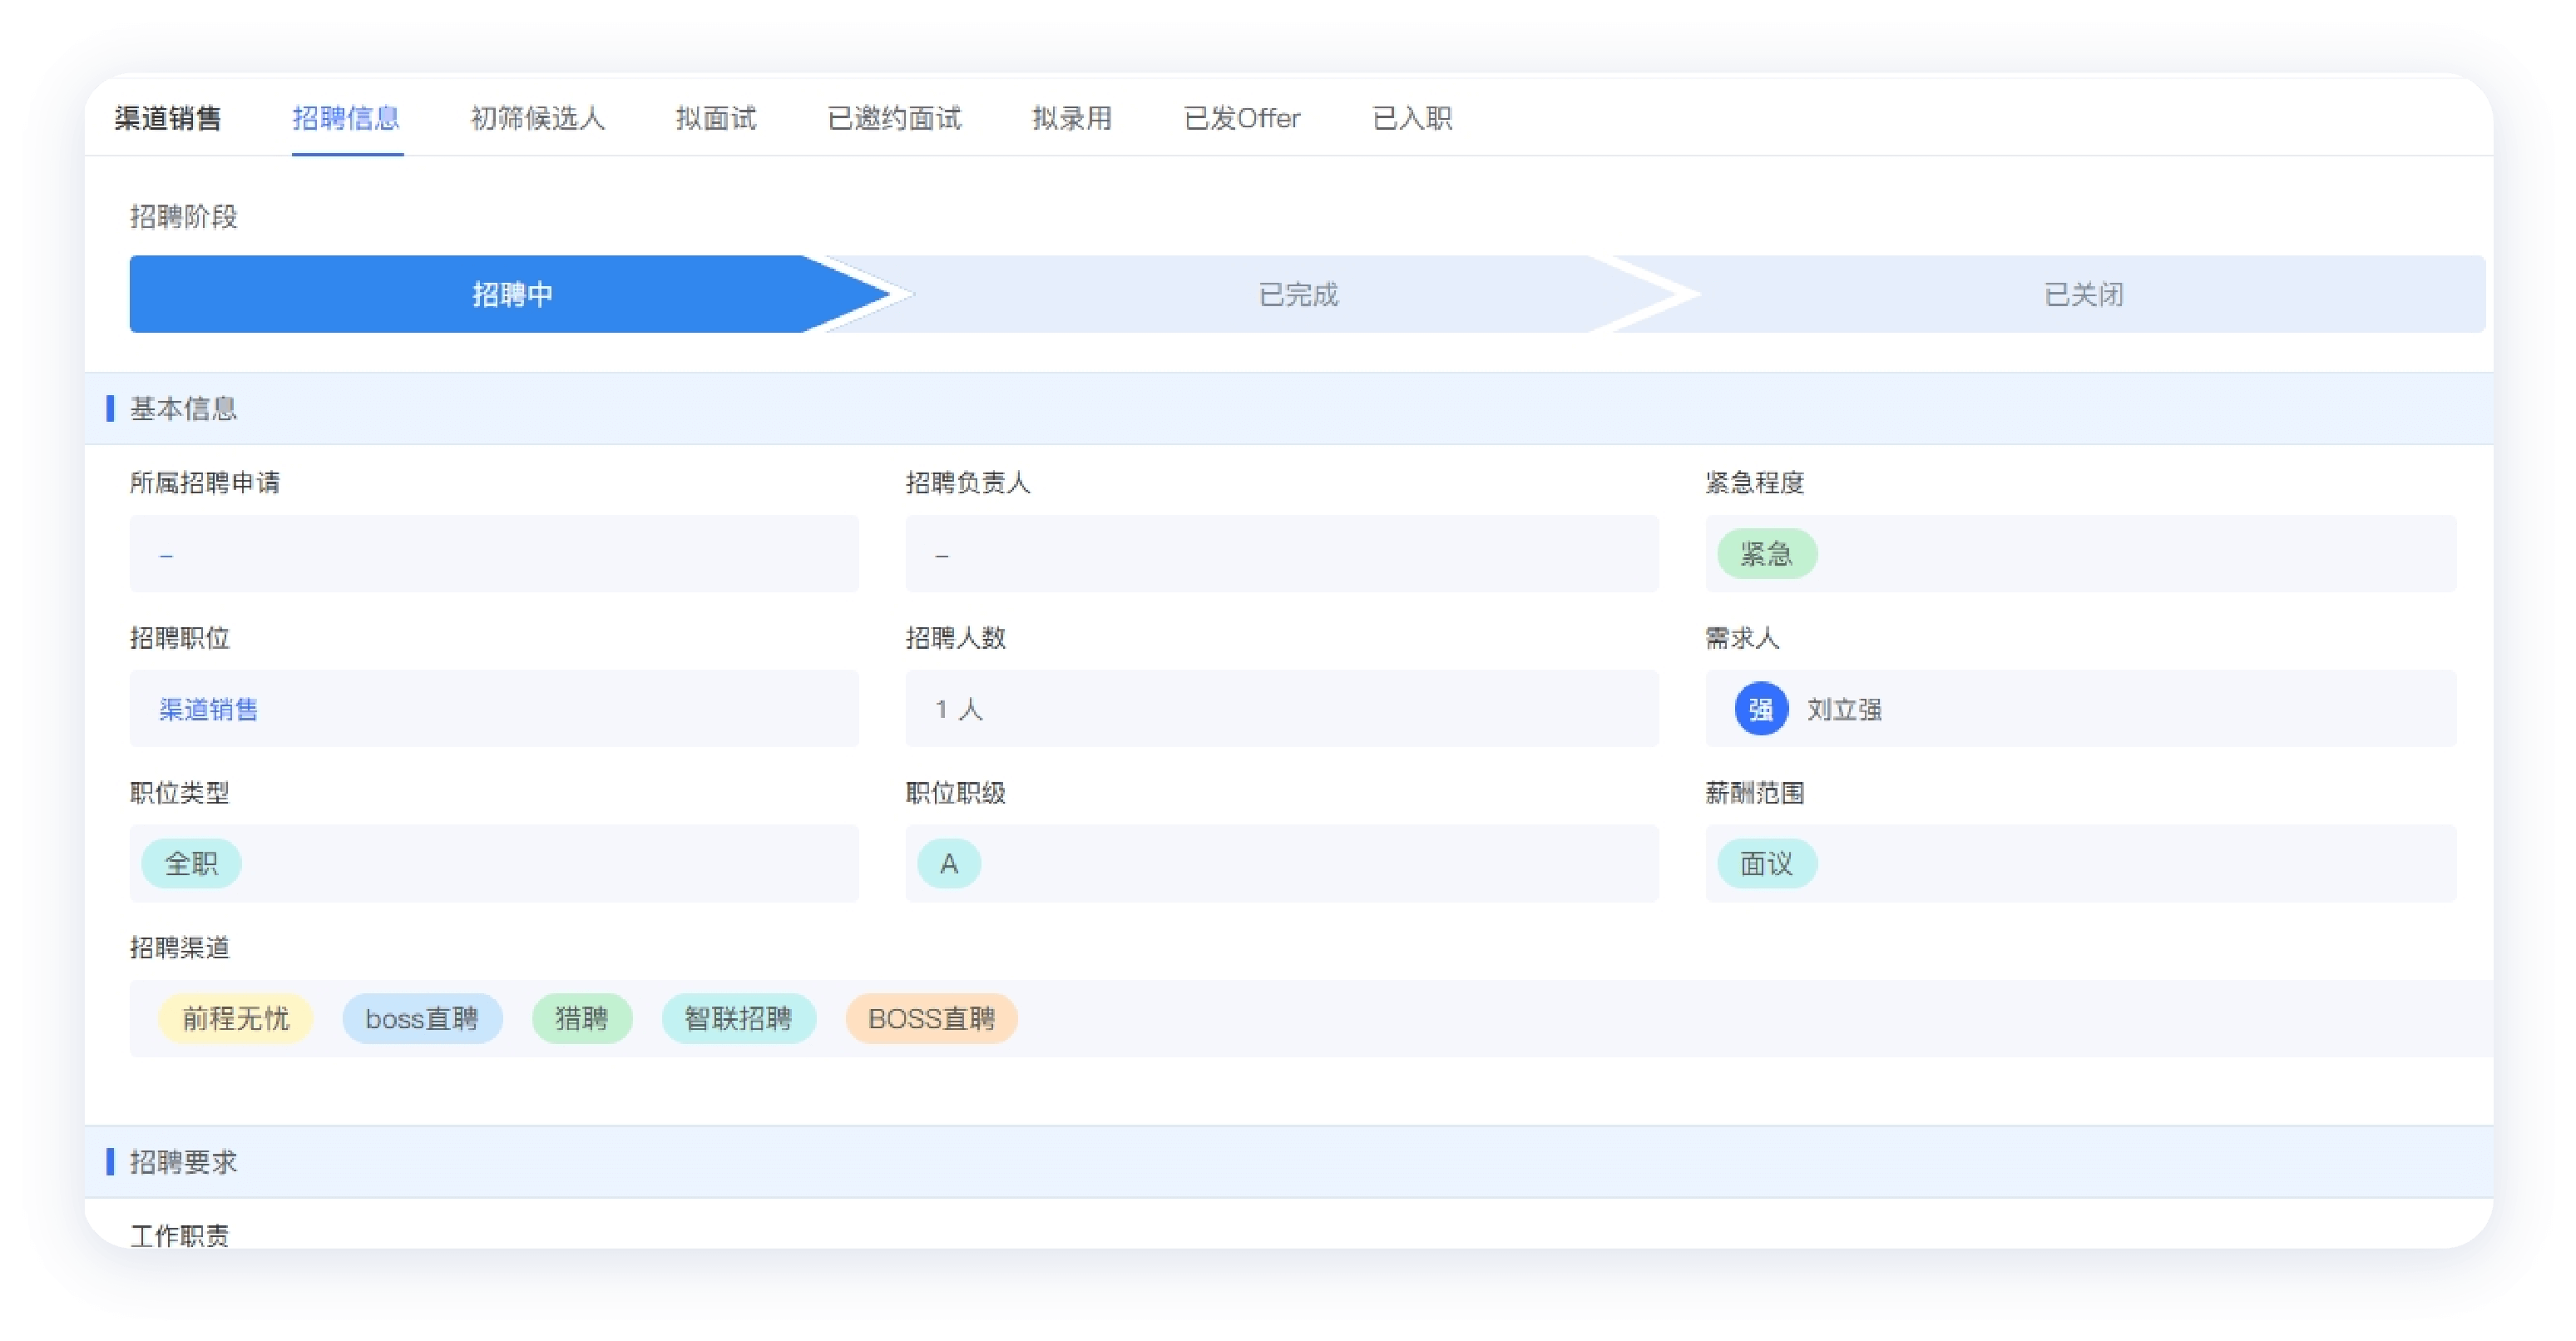Screen dimensions: 2576x1341
Task: Click the 面议 salary tag
Action: (x=1767, y=864)
